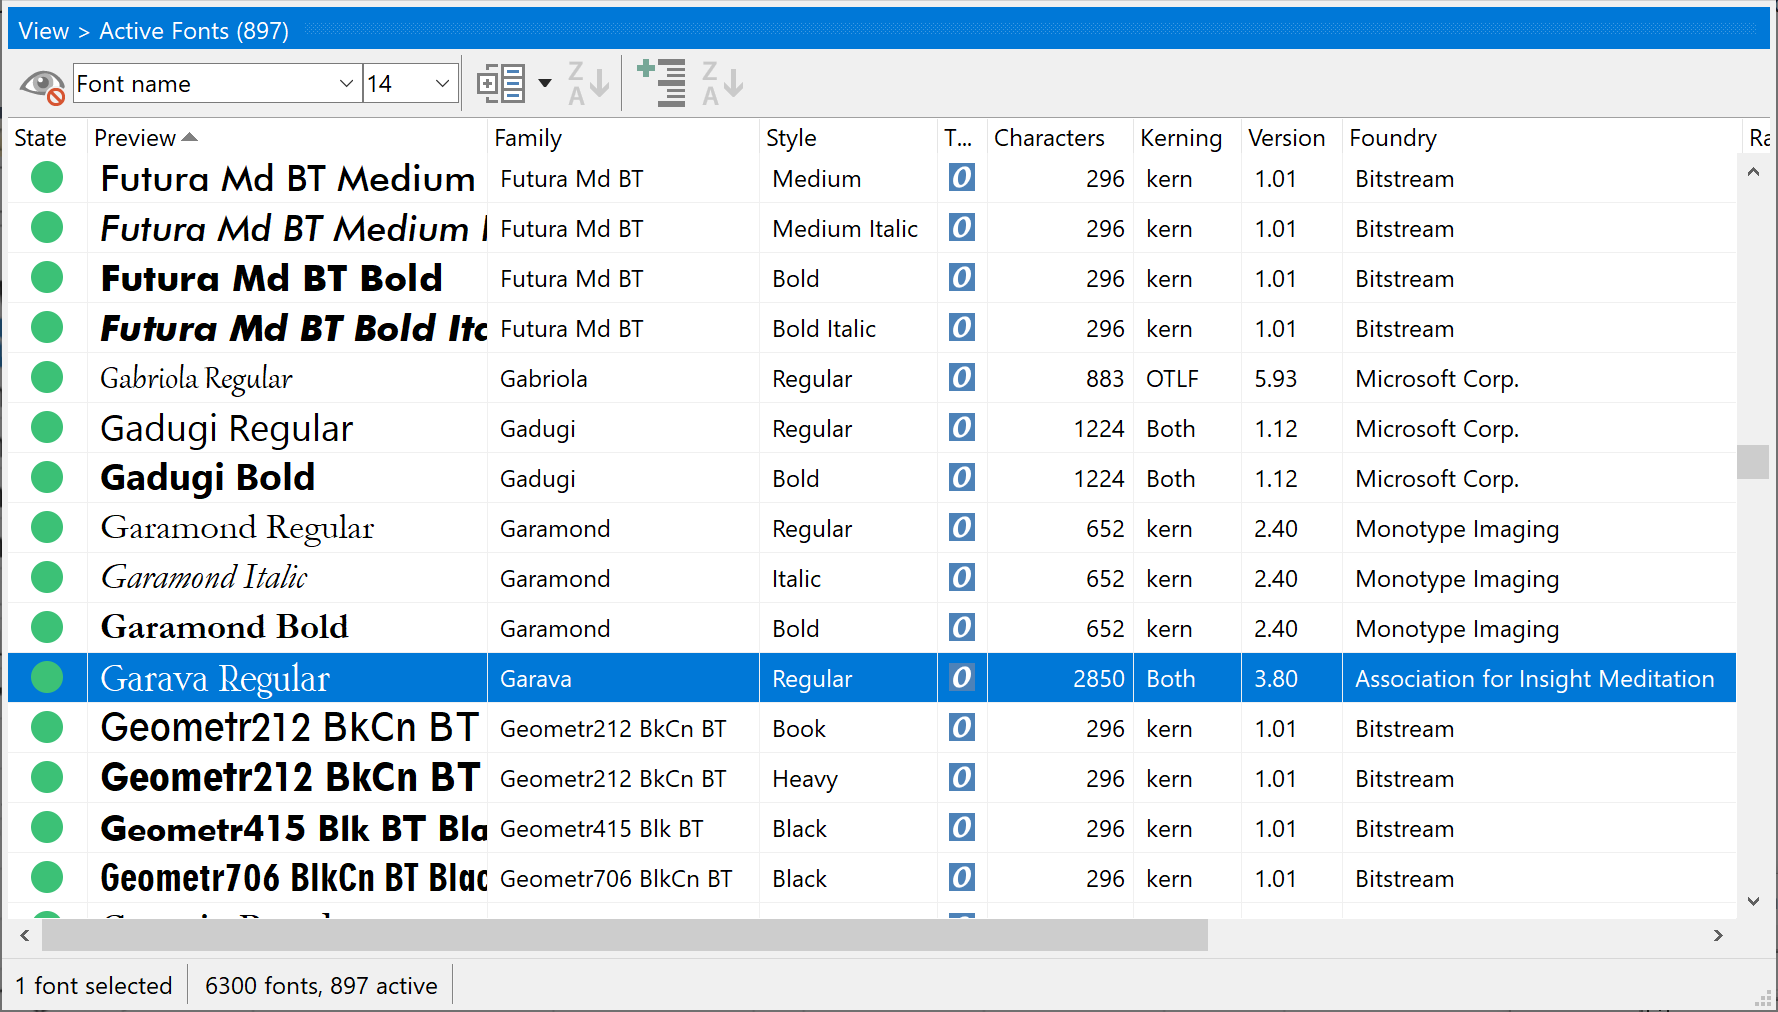Click OpenType icon in Gadugi Bold row
Viewport: 1778px width, 1012px height.
click(x=962, y=478)
